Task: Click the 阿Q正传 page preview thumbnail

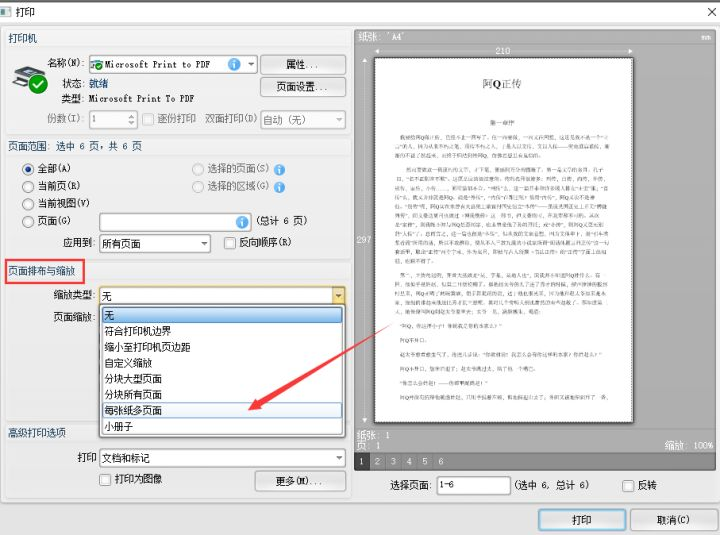Action: (504, 240)
